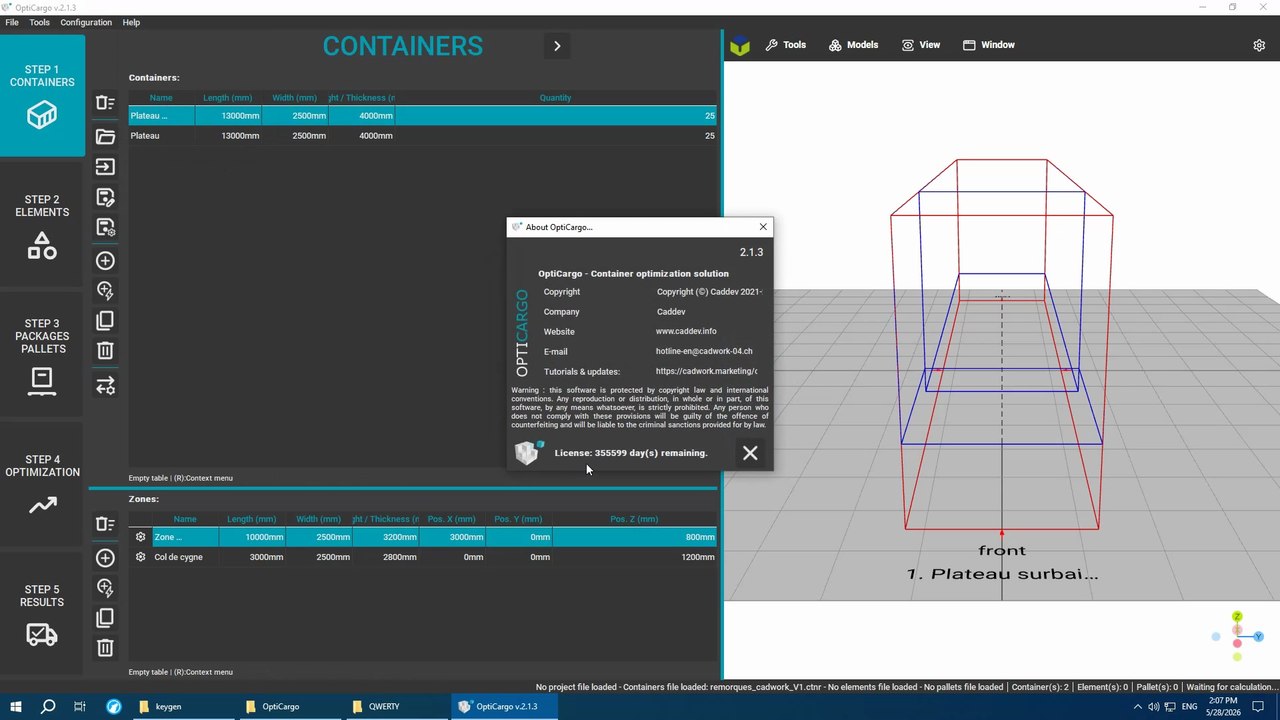
Task: Open save settings with the disk-and-gear icon
Action: tap(105, 228)
